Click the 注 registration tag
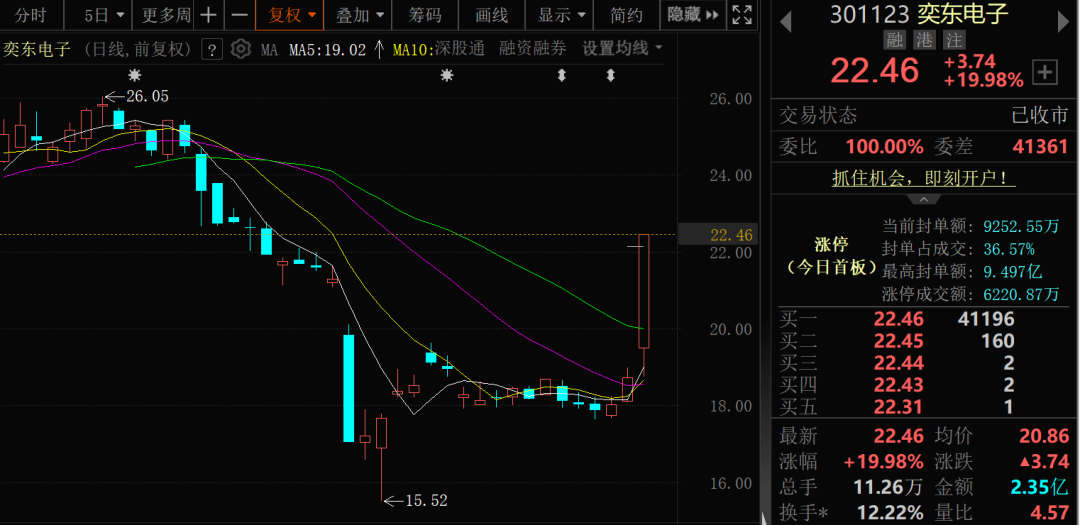This screenshot has height=525, width=1080. click(x=953, y=39)
